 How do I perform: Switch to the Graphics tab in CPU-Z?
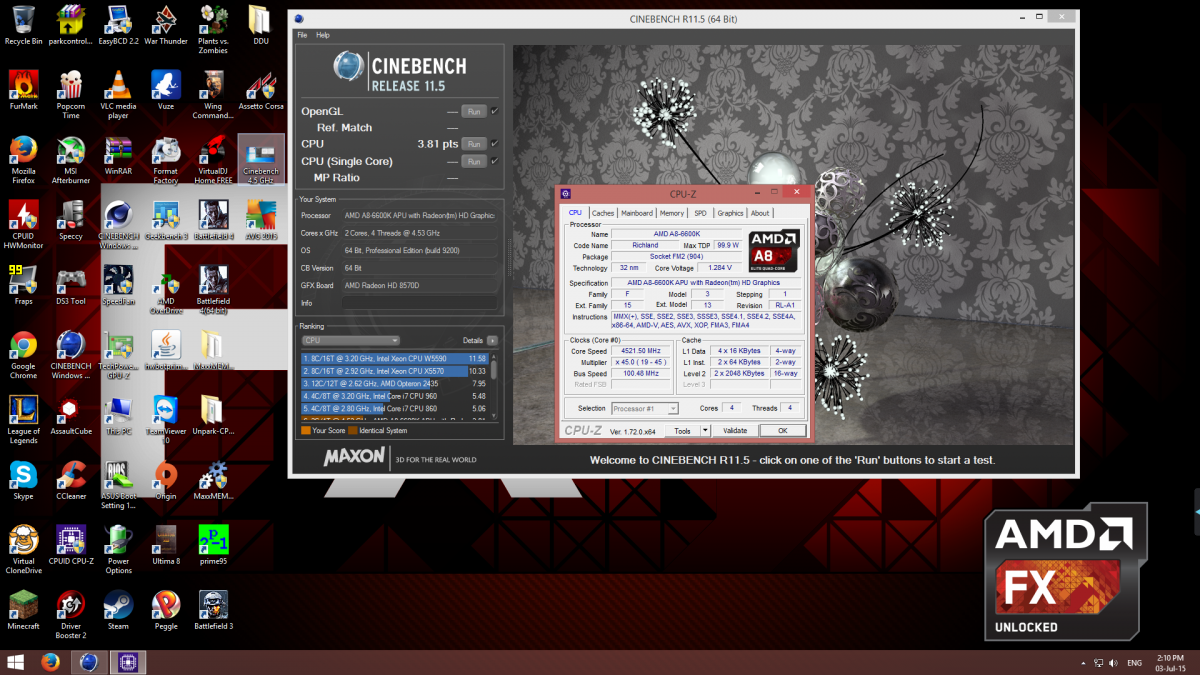(730, 213)
